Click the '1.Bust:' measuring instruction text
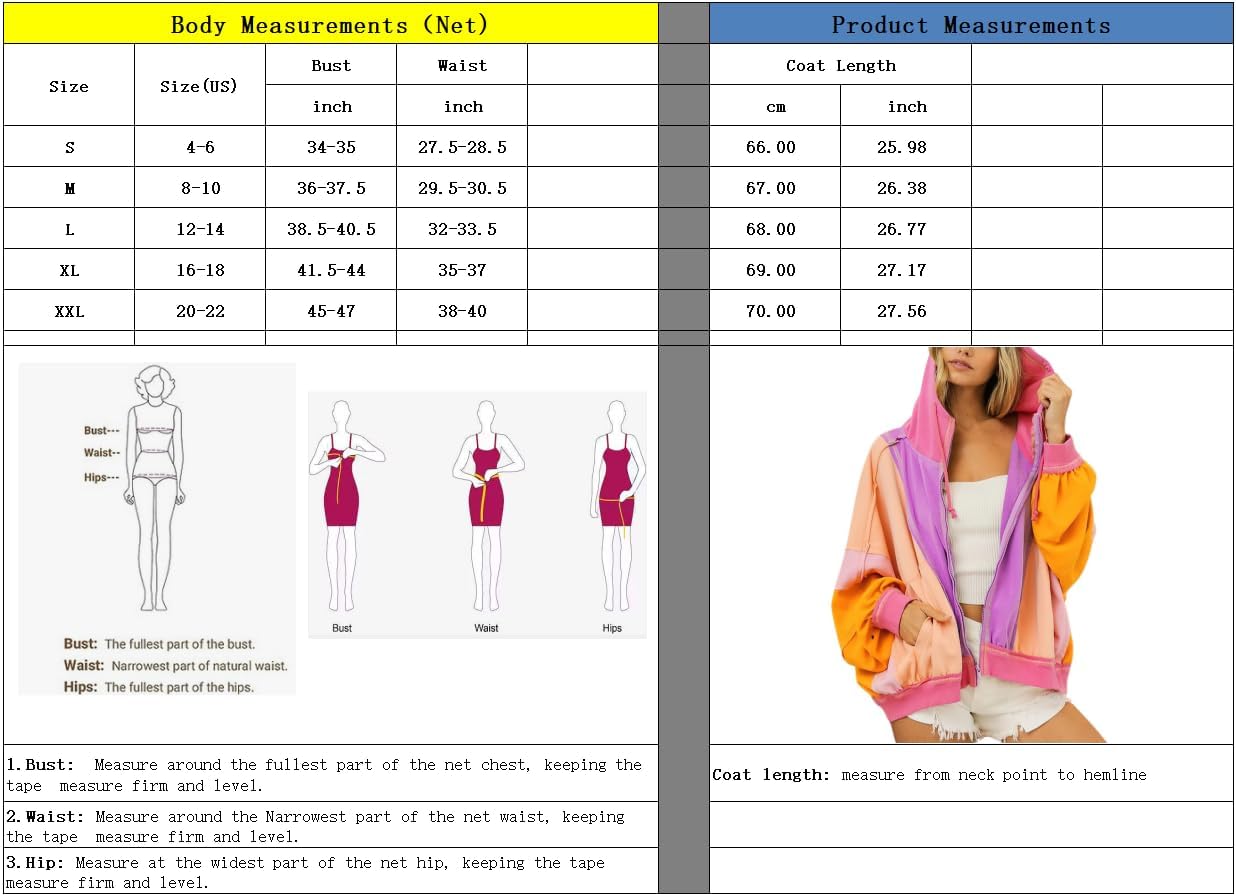 [x=324, y=775]
